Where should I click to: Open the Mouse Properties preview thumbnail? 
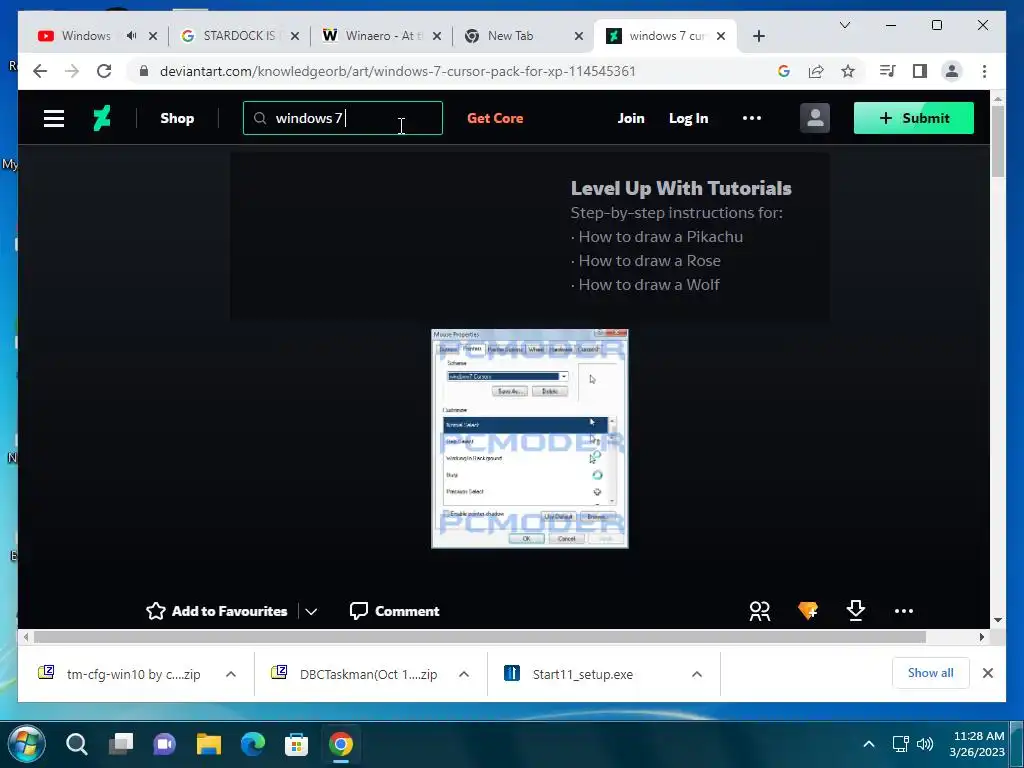click(x=530, y=438)
